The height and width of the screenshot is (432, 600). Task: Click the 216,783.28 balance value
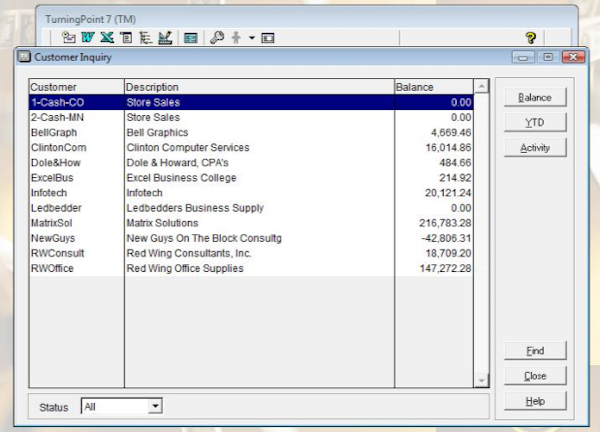(445, 223)
